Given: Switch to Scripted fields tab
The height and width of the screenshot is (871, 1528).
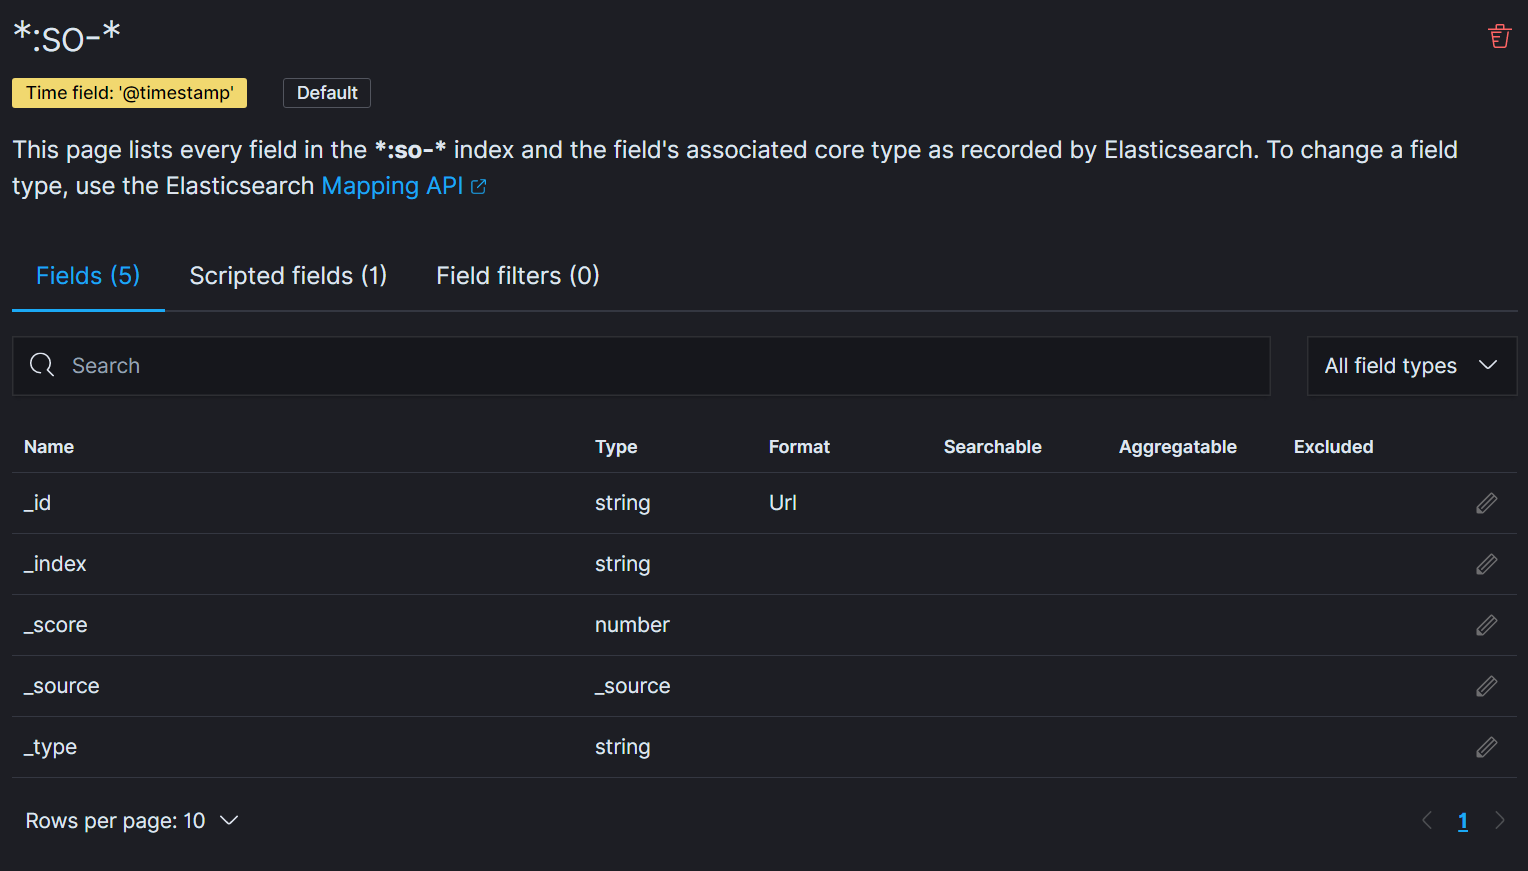Looking at the screenshot, I should 288,276.
